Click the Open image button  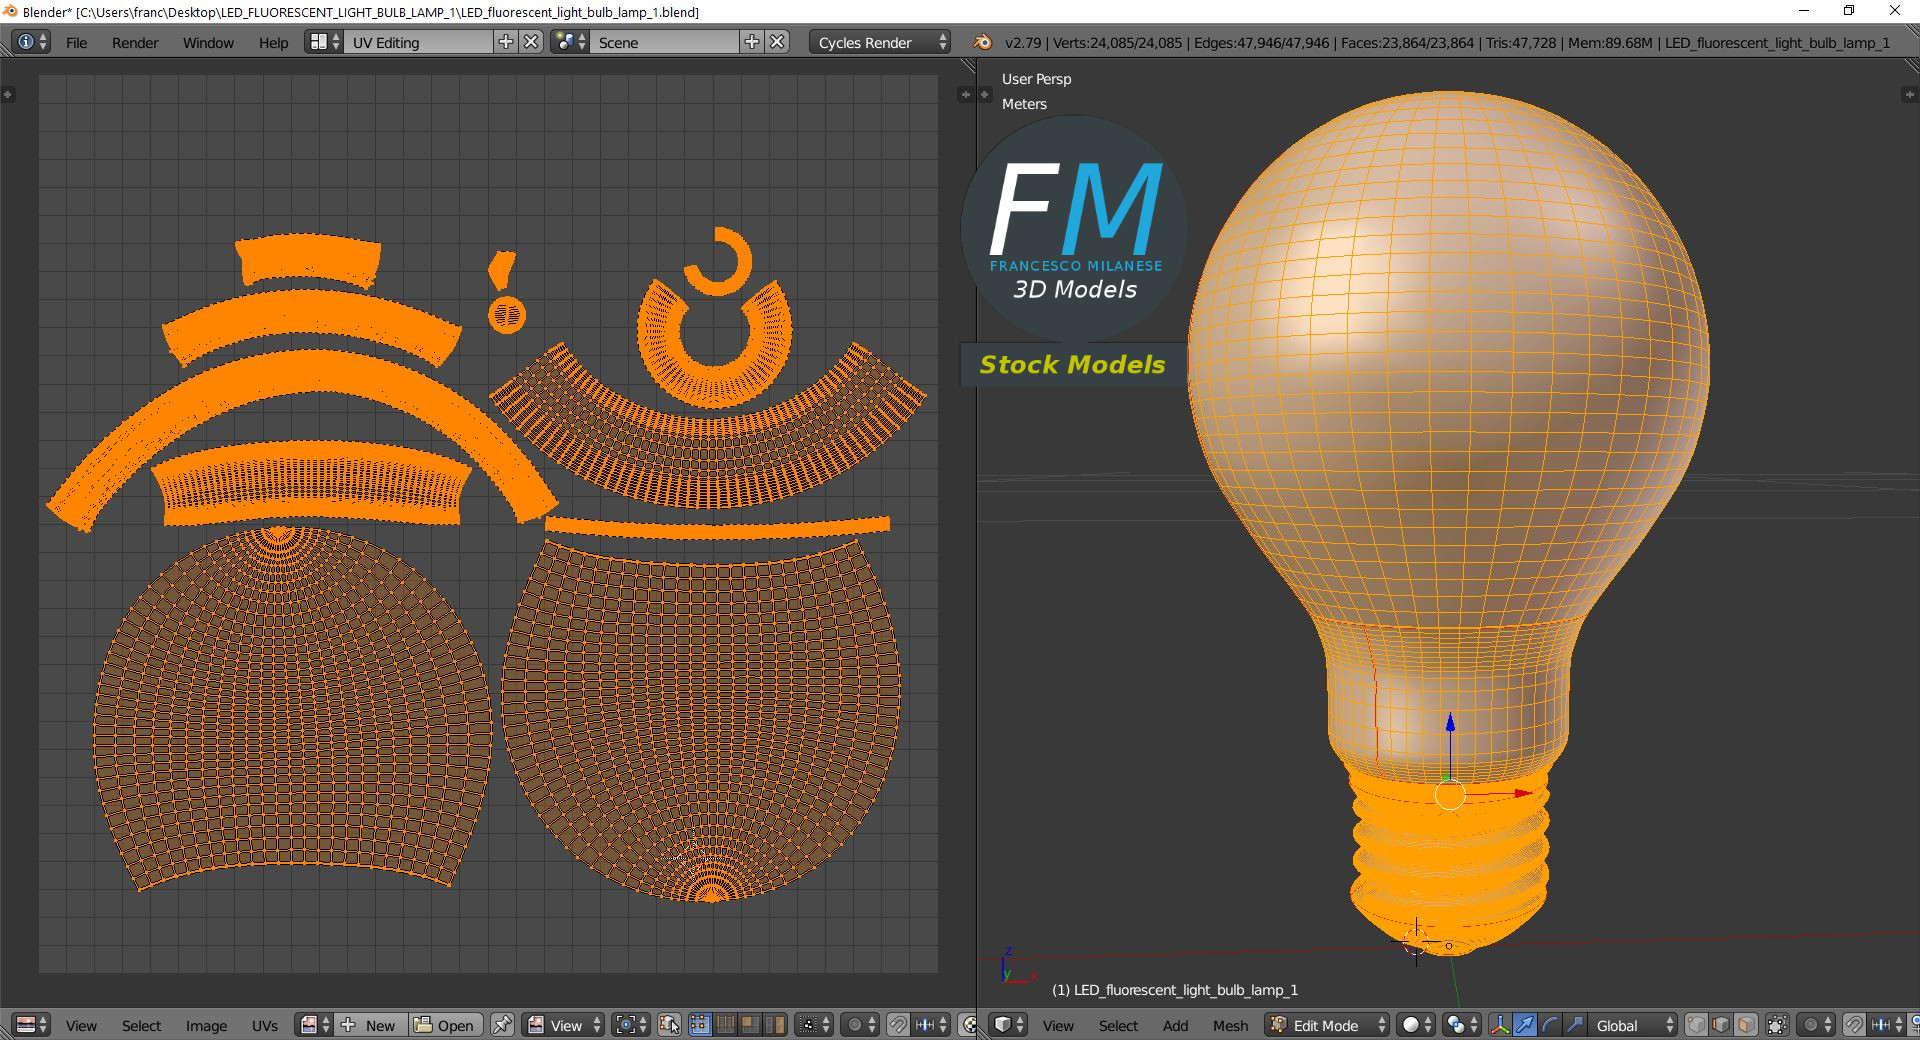(x=445, y=1025)
